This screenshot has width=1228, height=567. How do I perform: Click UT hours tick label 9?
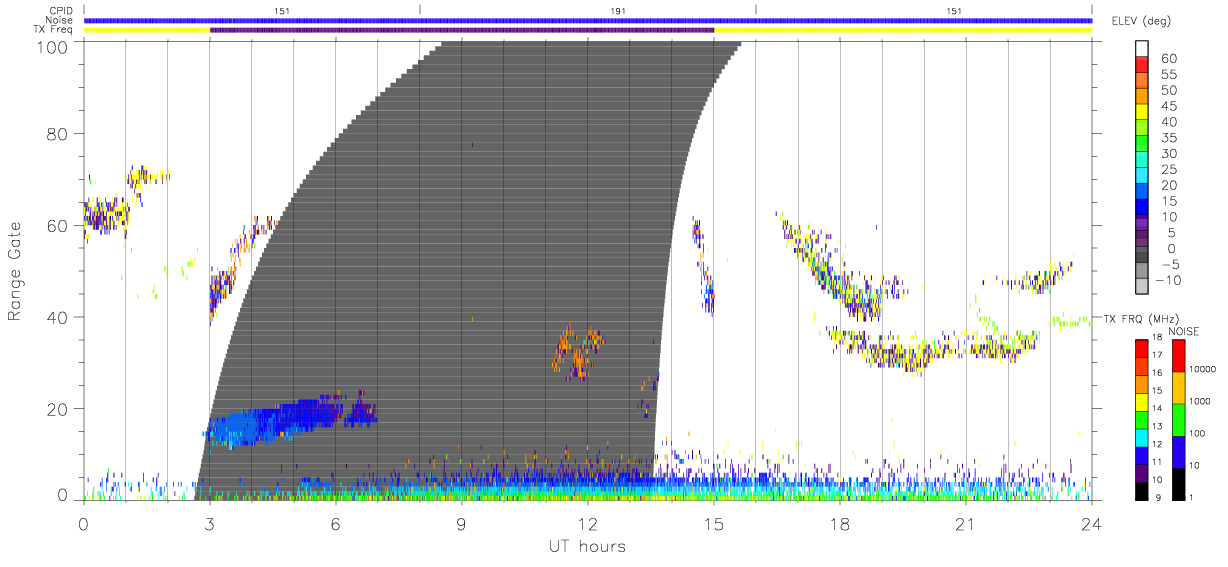coord(461,525)
